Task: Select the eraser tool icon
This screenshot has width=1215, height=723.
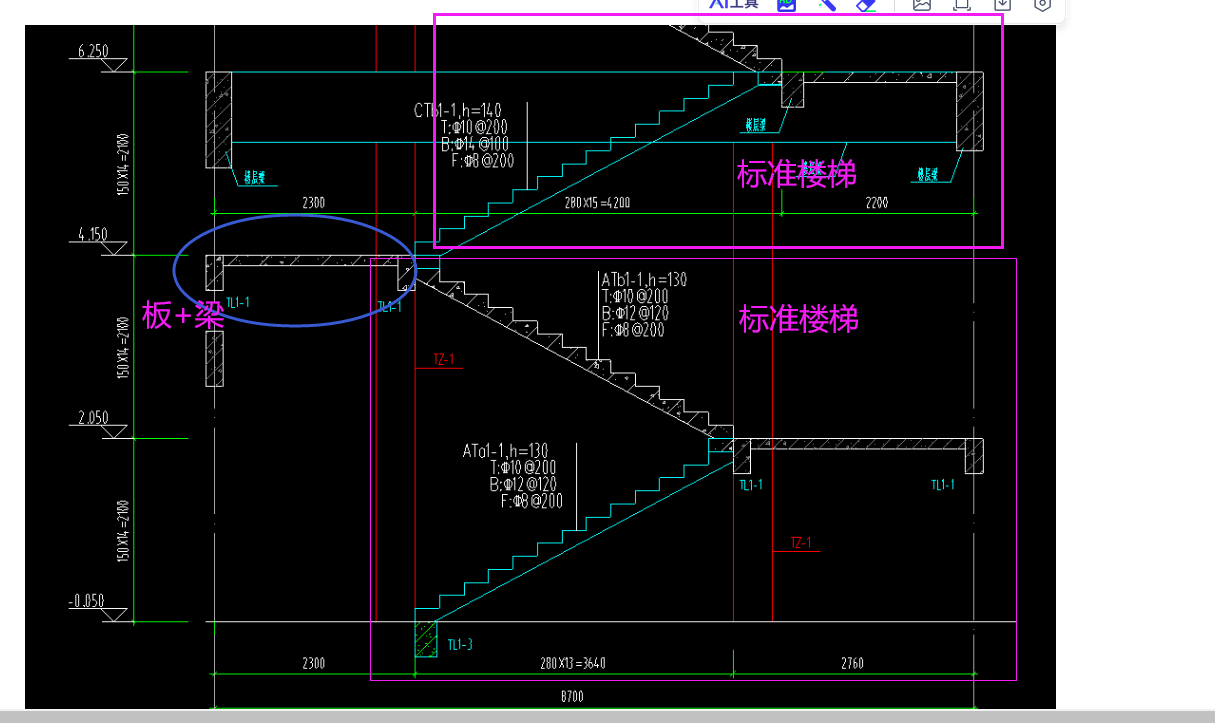Action: pyautogui.click(x=867, y=4)
